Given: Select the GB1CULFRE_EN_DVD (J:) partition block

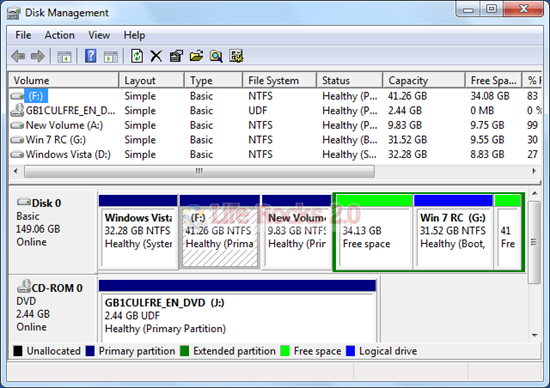Looking at the screenshot, I should pyautogui.click(x=237, y=311).
